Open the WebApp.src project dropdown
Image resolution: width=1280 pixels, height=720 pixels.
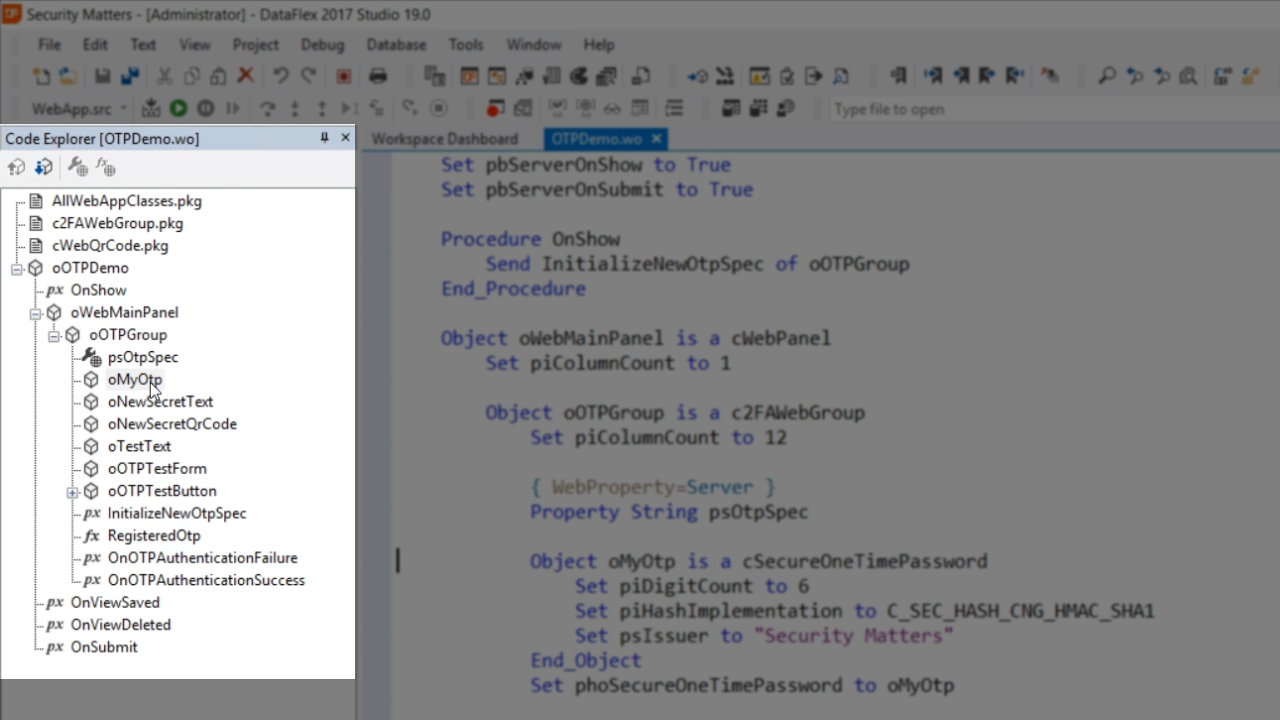124,109
